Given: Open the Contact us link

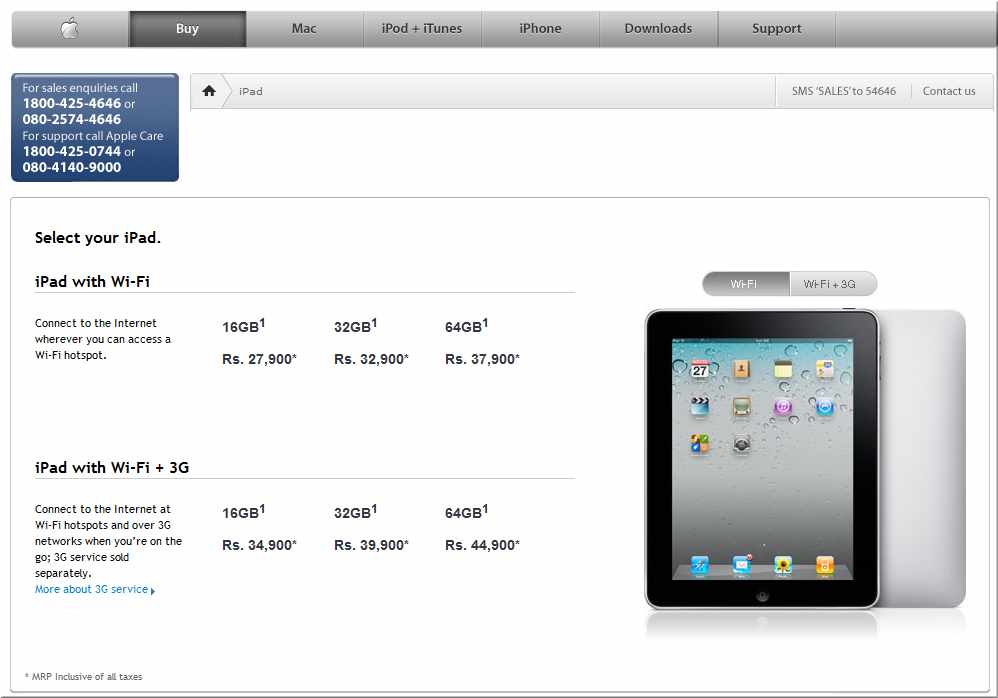Looking at the screenshot, I should [949, 91].
